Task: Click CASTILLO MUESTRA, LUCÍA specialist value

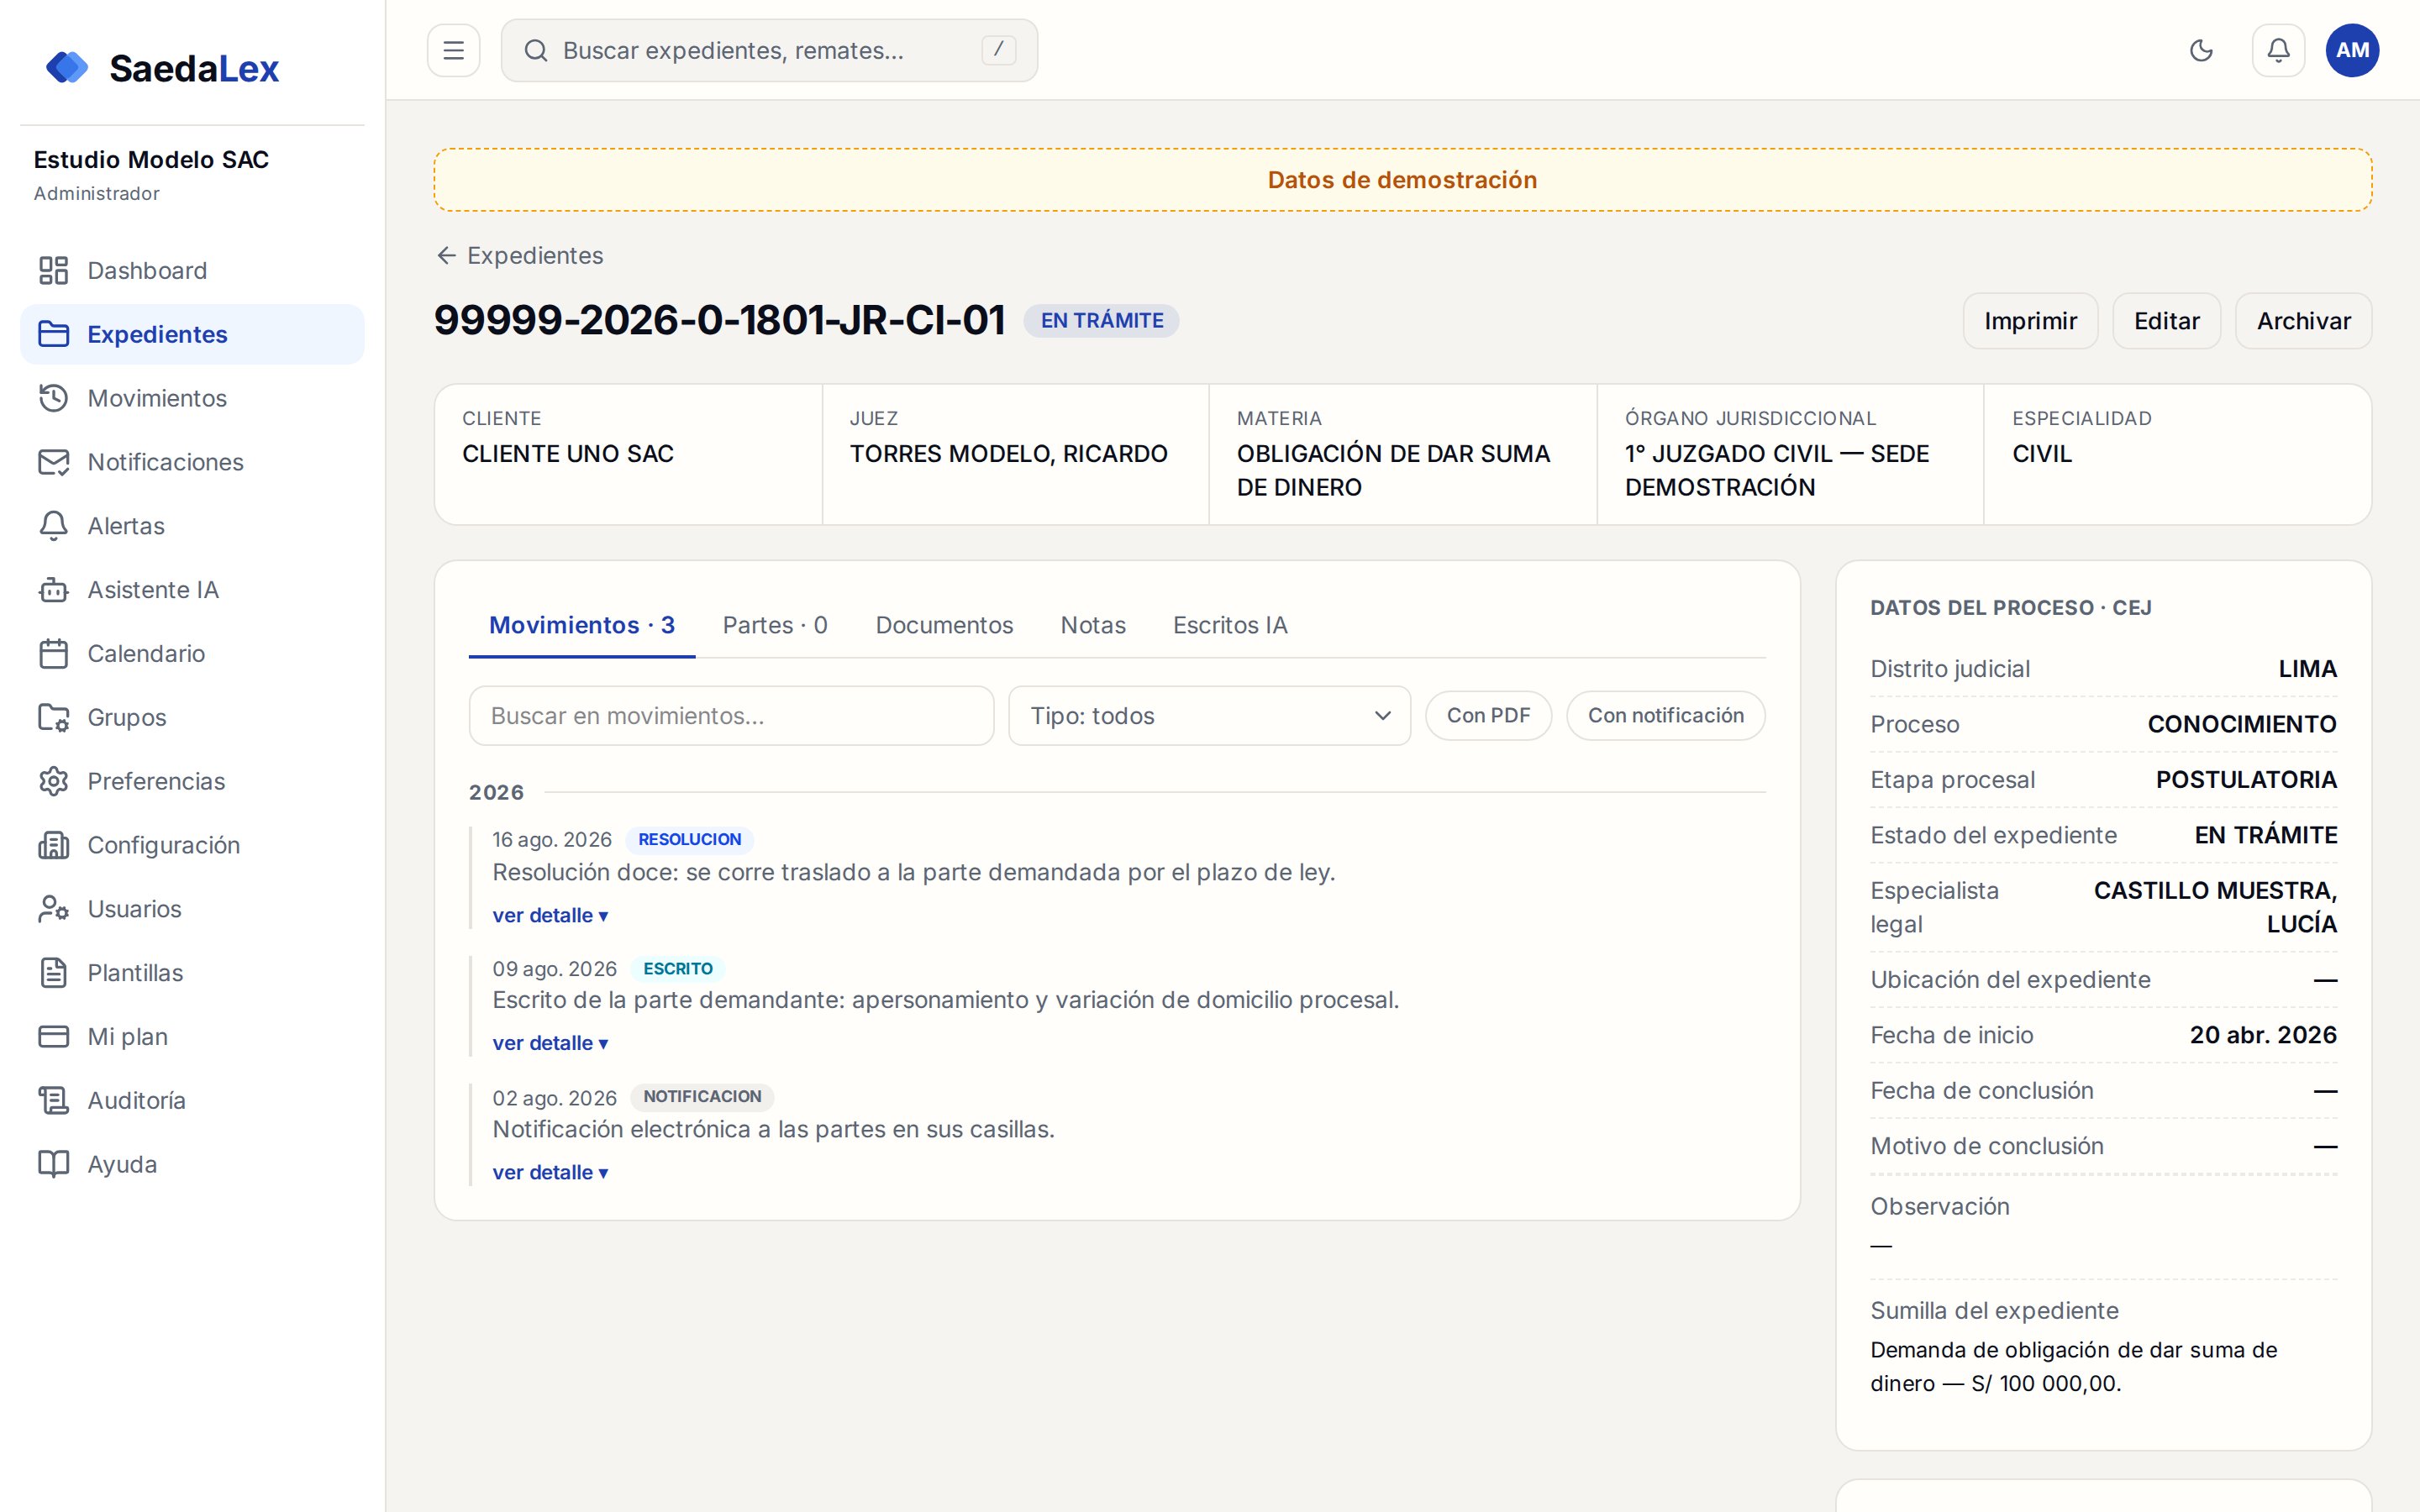Action: tap(2215, 907)
